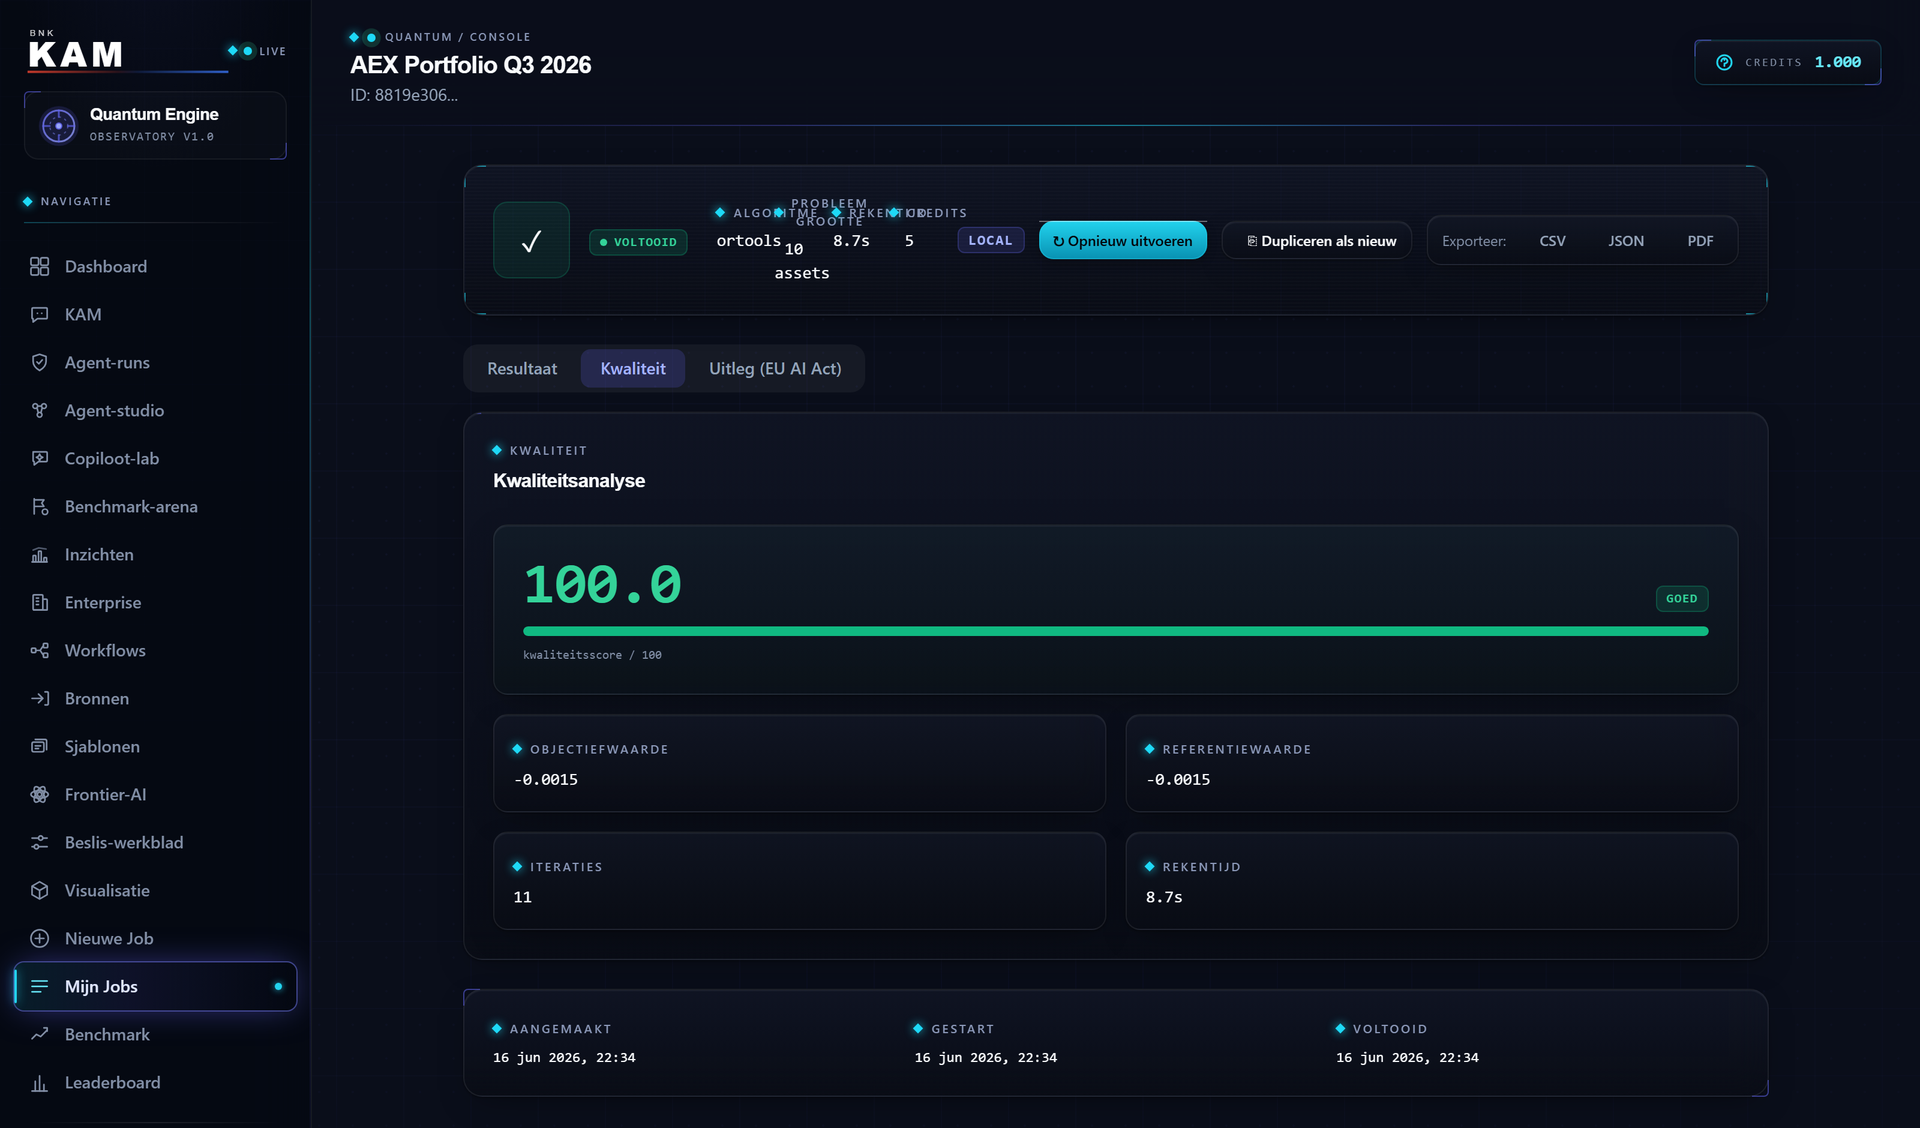Screen dimensions: 1920x1128
Task: Click the credits help circle icon
Action: [x=1724, y=62]
